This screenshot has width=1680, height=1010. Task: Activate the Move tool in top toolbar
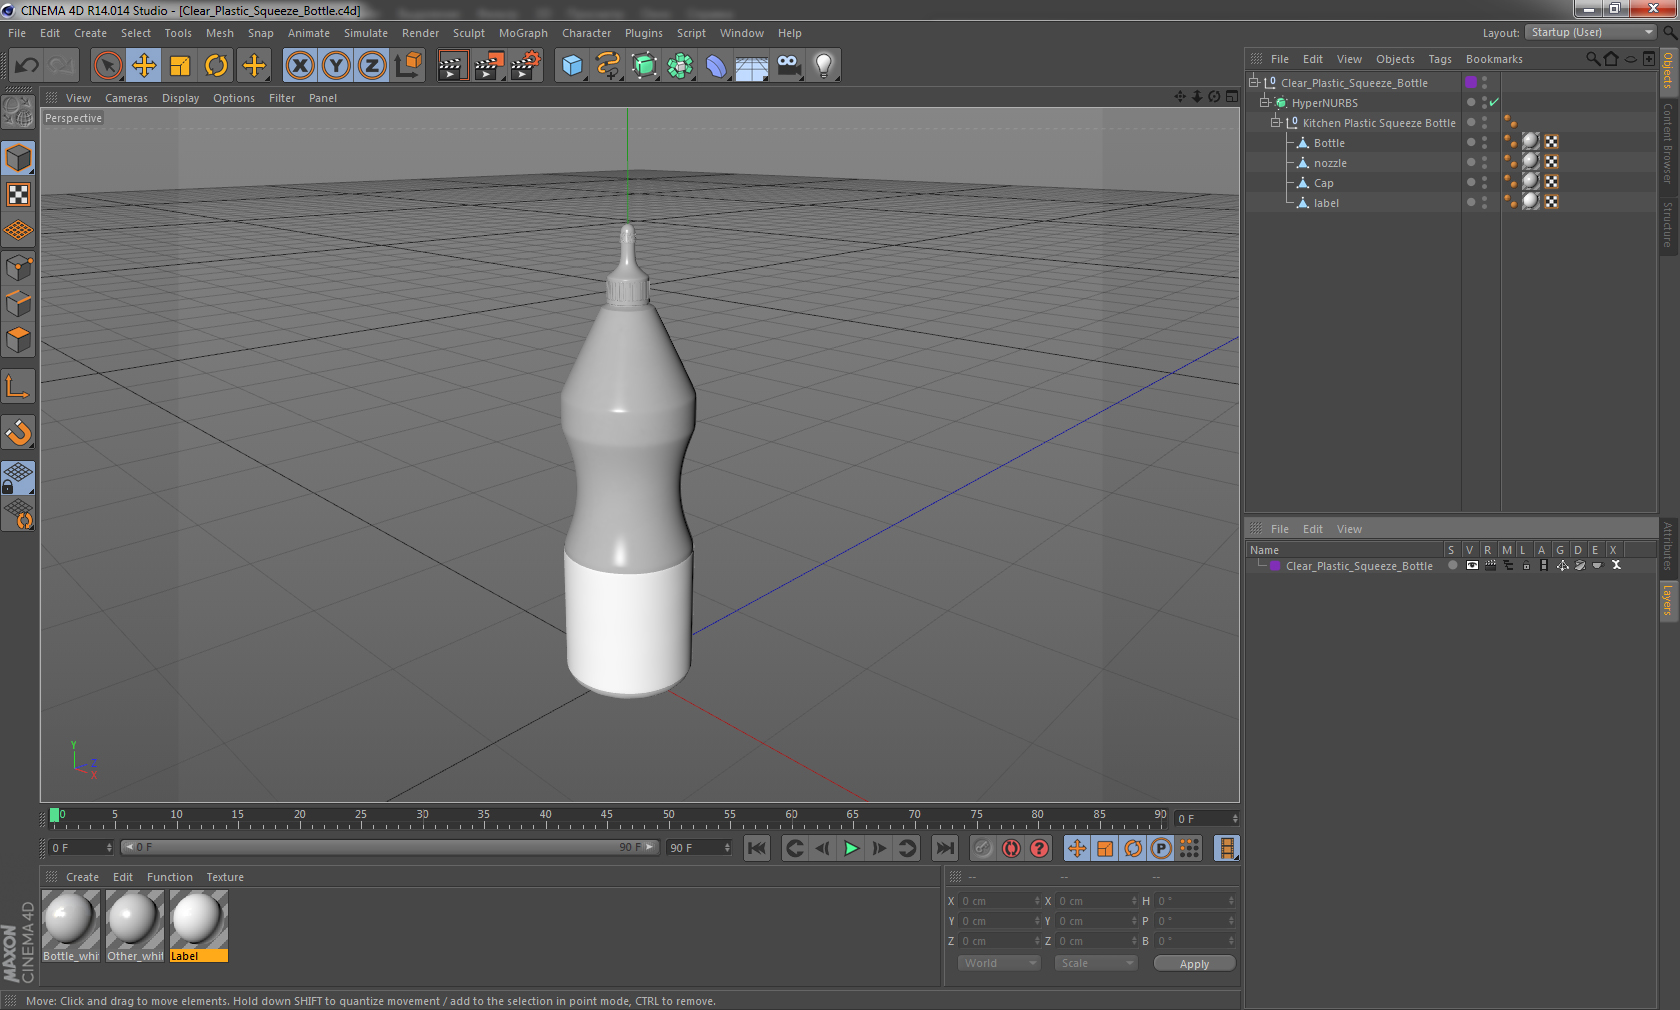pyautogui.click(x=144, y=66)
